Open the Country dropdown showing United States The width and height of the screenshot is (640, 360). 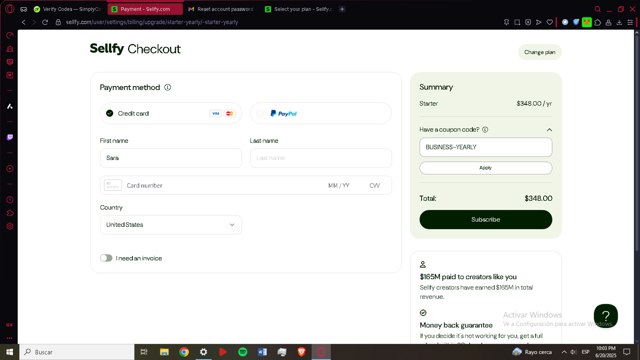171,224
